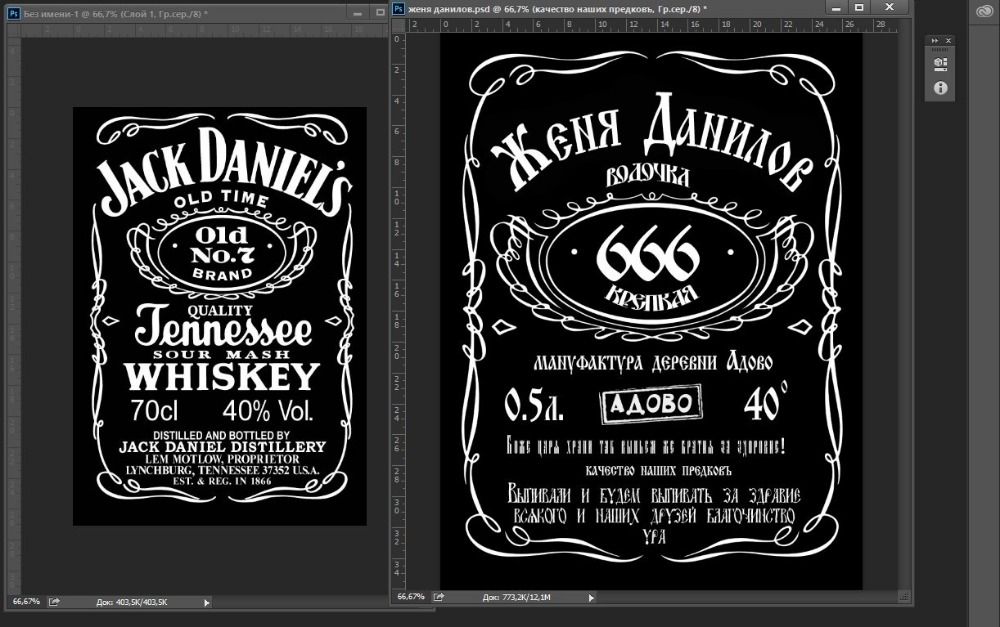Viewport: 1000px width, 627px height.
Task: Click Ps icon of женя данилов.psd window
Action: (398, 8)
